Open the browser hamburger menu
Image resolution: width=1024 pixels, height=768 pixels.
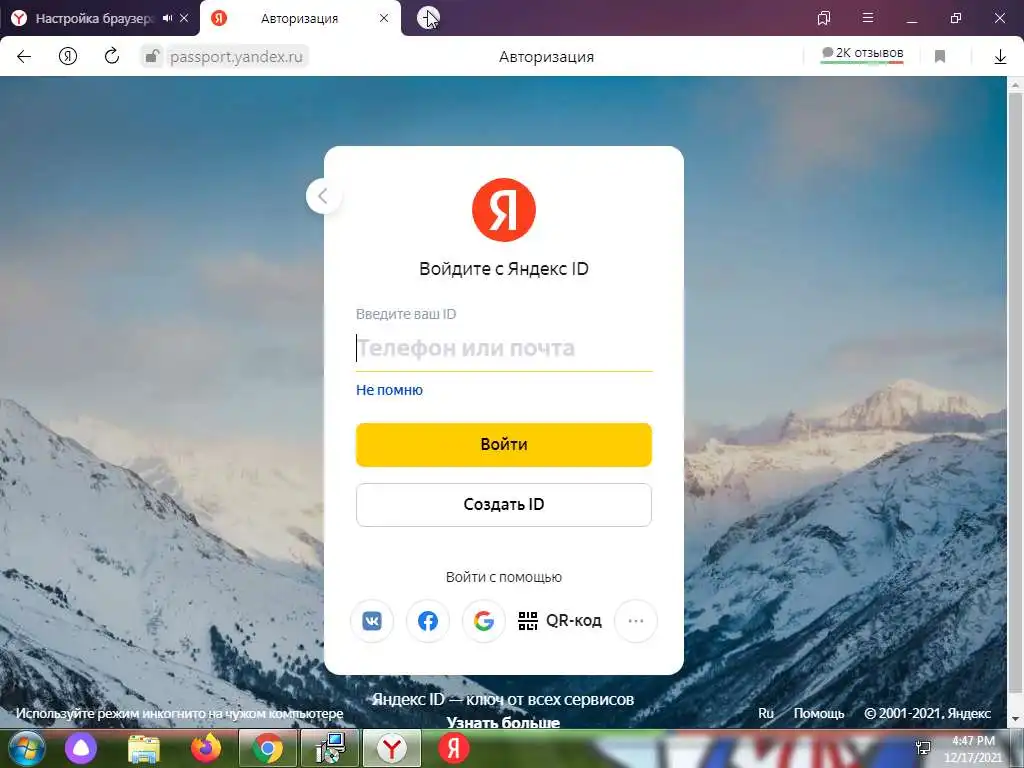tap(868, 18)
